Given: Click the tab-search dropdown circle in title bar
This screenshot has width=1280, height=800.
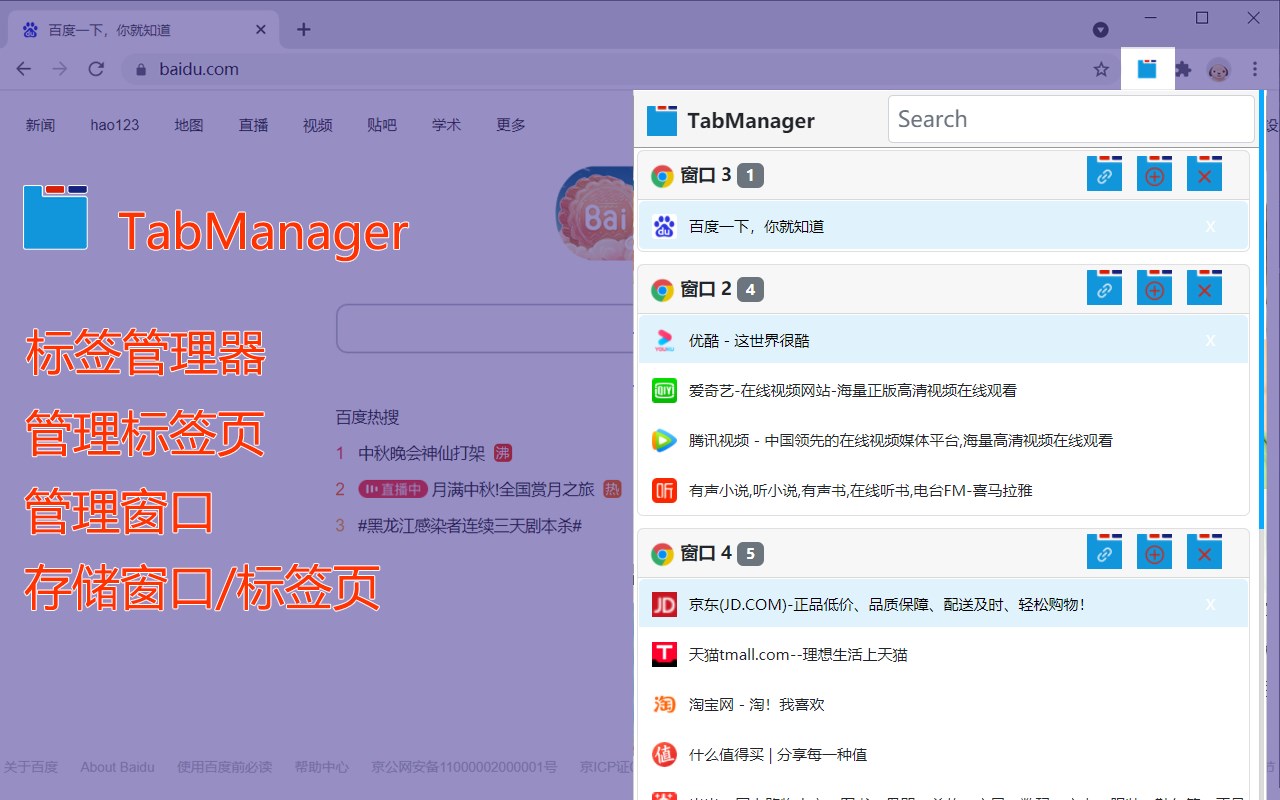Looking at the screenshot, I should tap(1101, 29).
